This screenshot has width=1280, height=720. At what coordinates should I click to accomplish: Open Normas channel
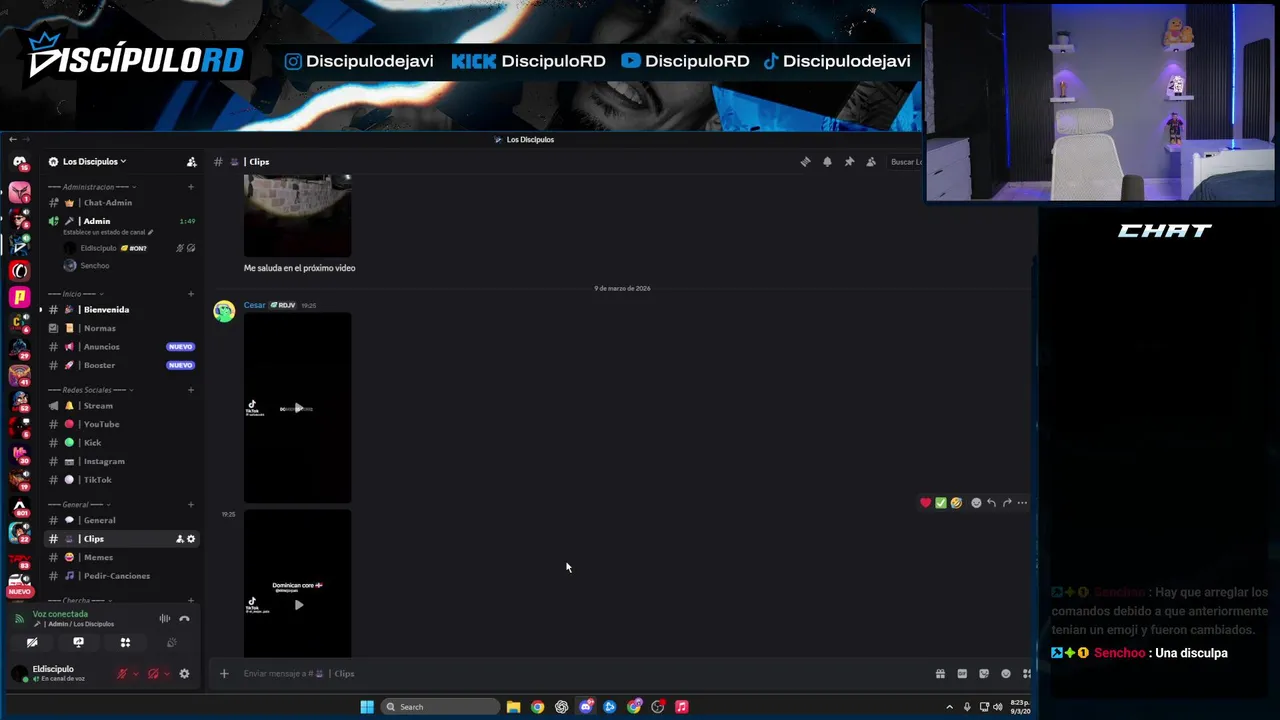click(121, 328)
